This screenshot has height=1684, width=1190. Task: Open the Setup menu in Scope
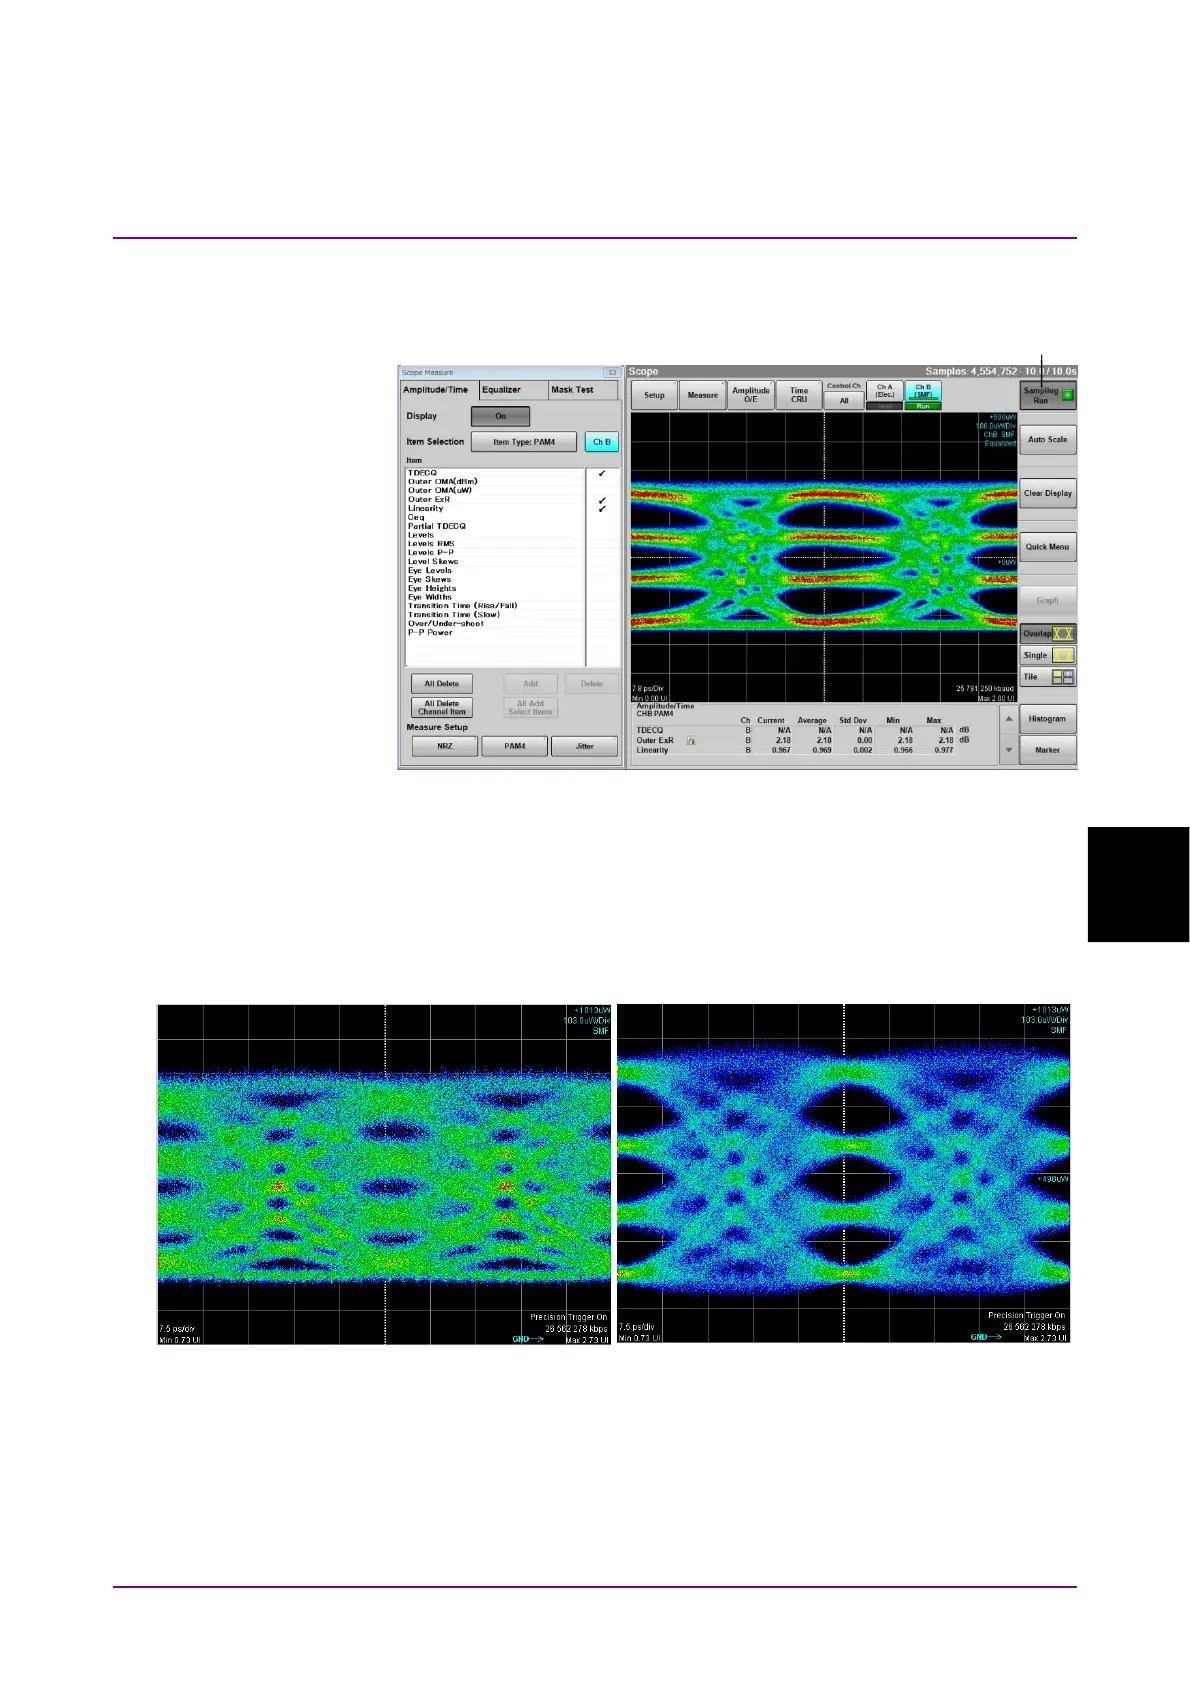tap(654, 395)
